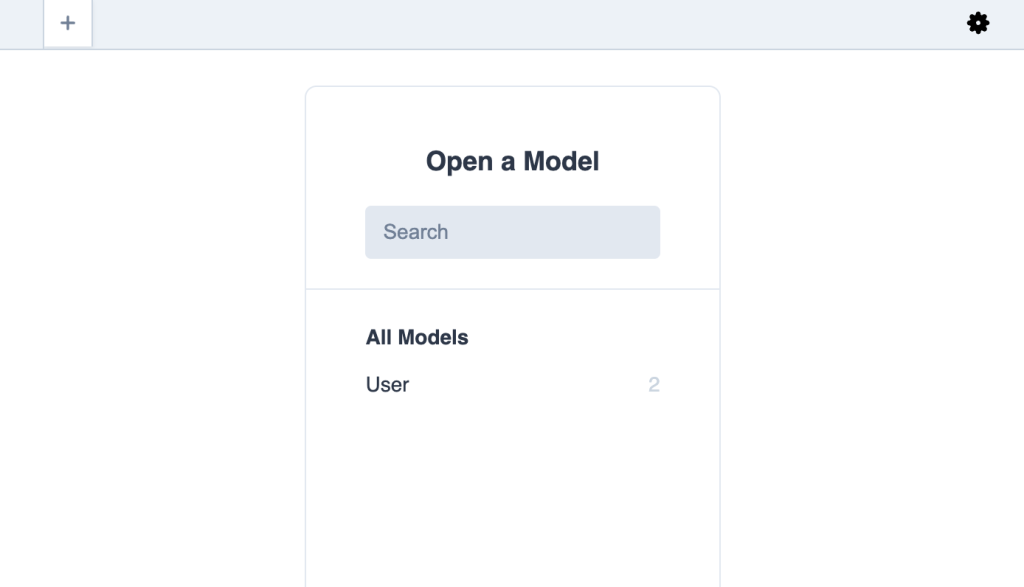Open a new tab with the plus button

[68, 23]
